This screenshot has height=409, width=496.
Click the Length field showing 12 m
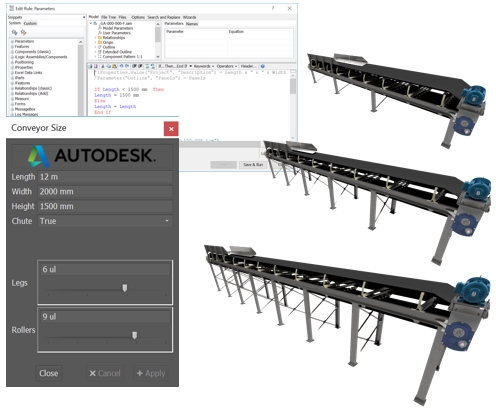[105, 177]
